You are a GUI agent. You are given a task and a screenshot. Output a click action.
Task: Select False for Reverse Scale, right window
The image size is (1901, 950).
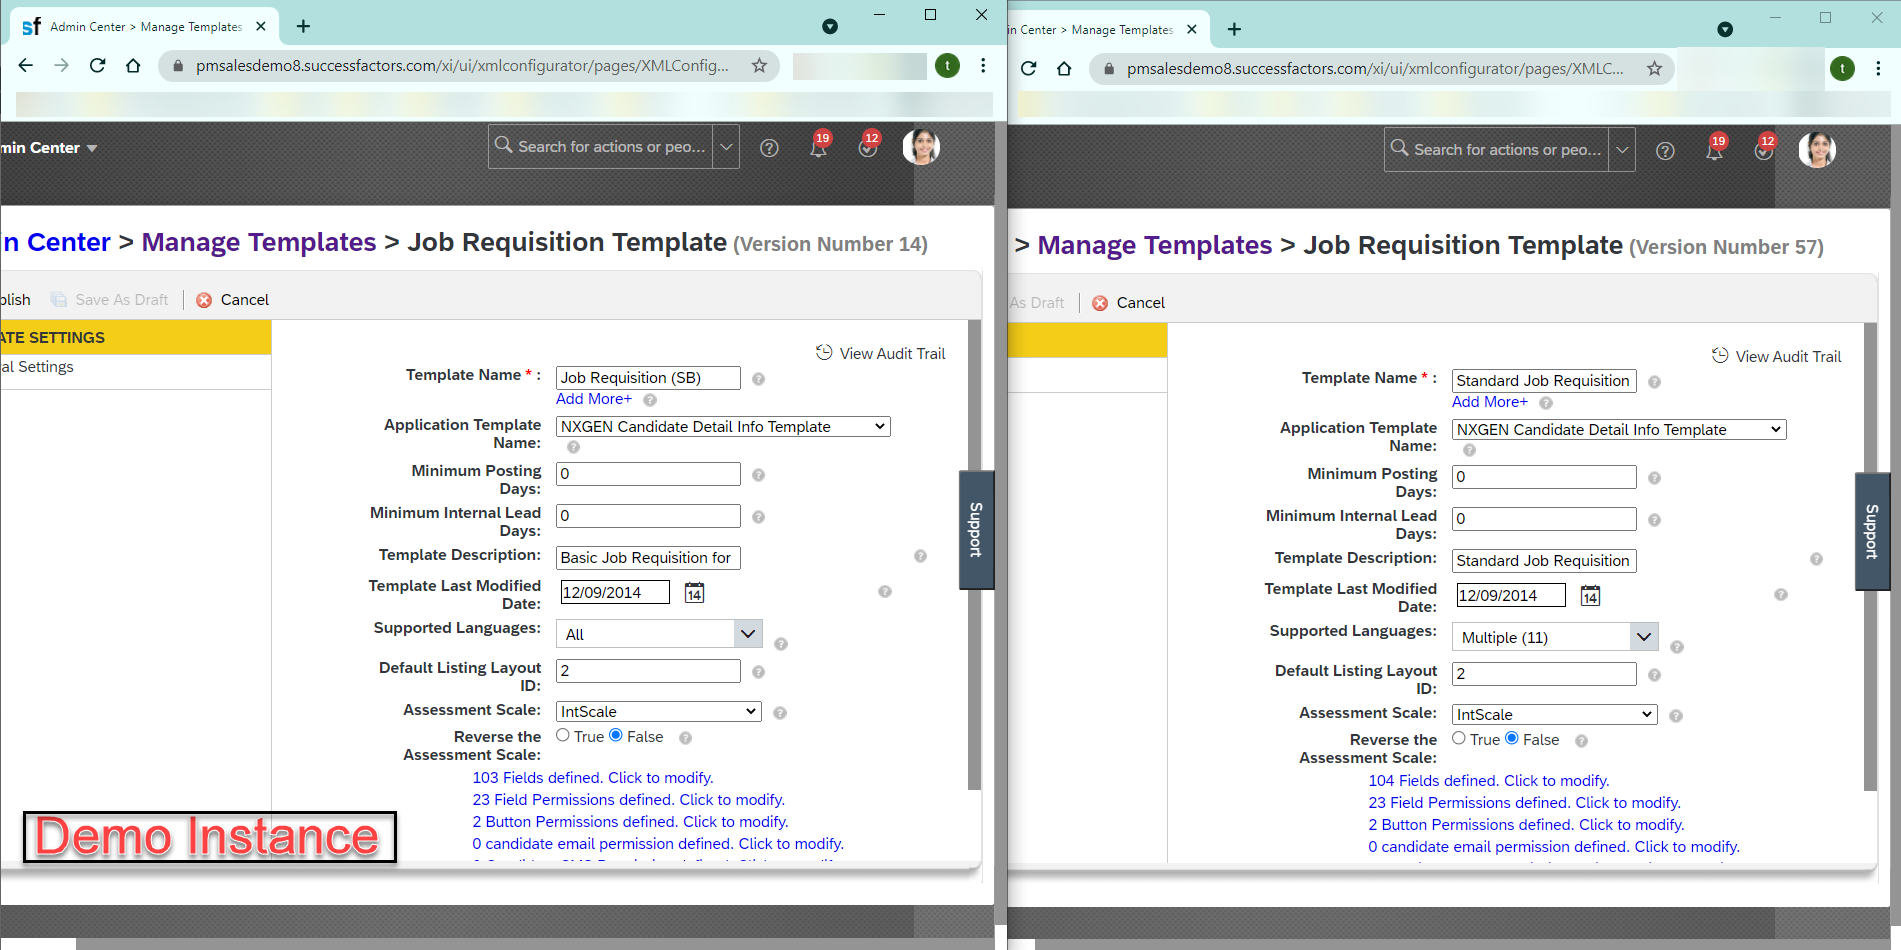1512,739
